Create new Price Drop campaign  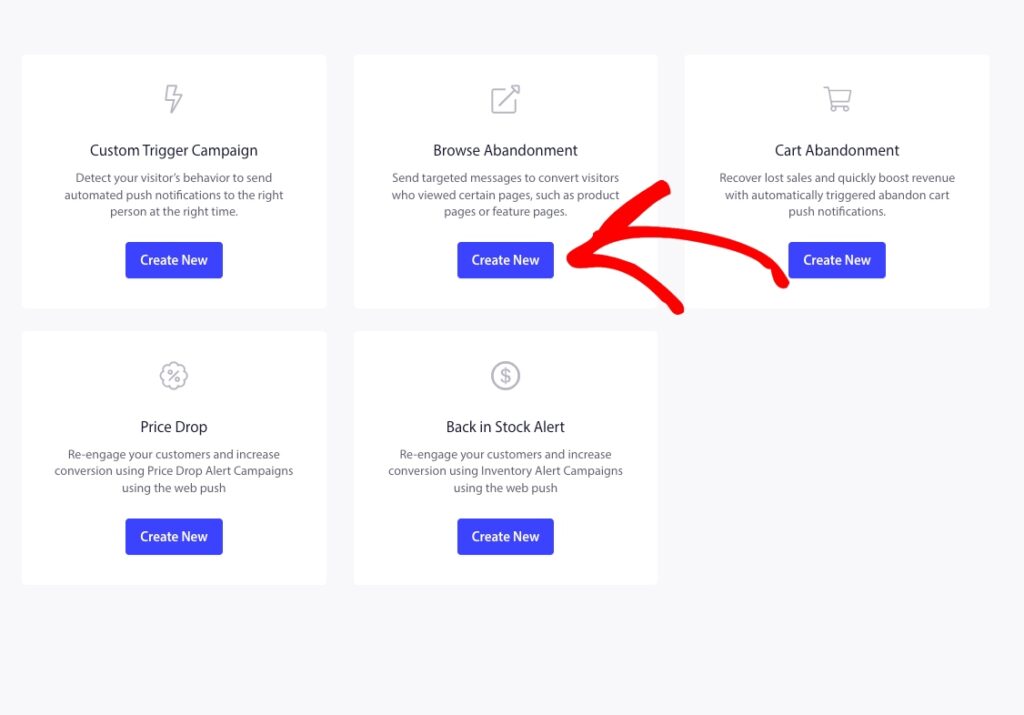click(x=174, y=537)
